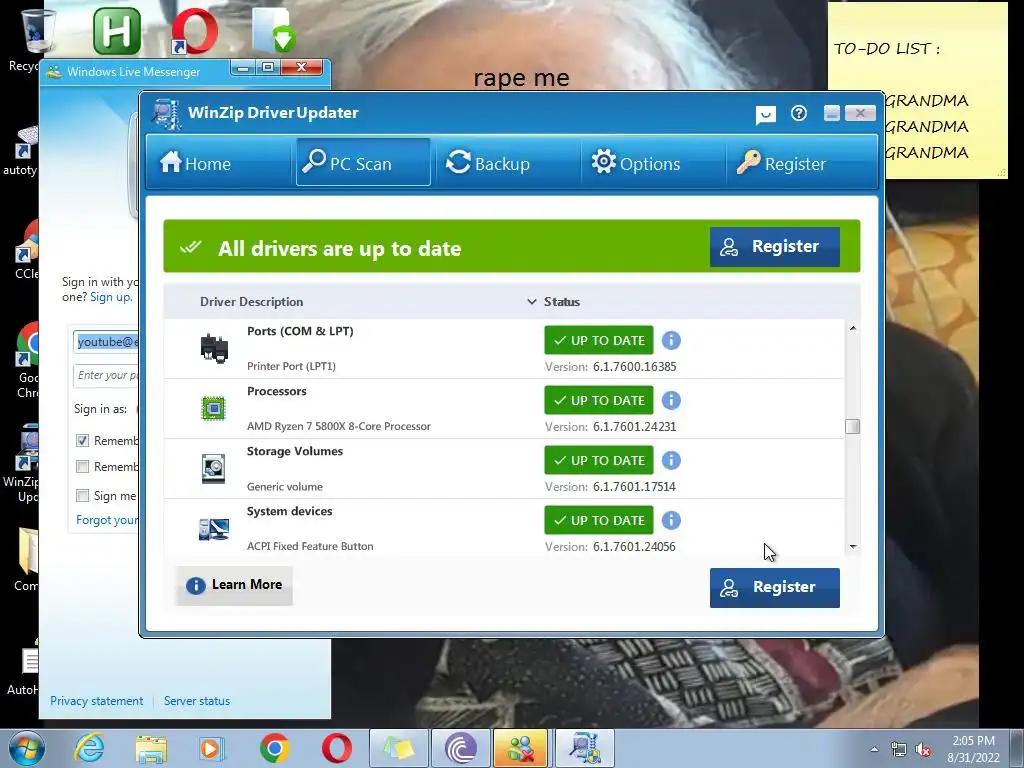Screen dimensions: 1024x768
Task: Click UP TO DATE badge for Processors row
Action: tap(599, 400)
